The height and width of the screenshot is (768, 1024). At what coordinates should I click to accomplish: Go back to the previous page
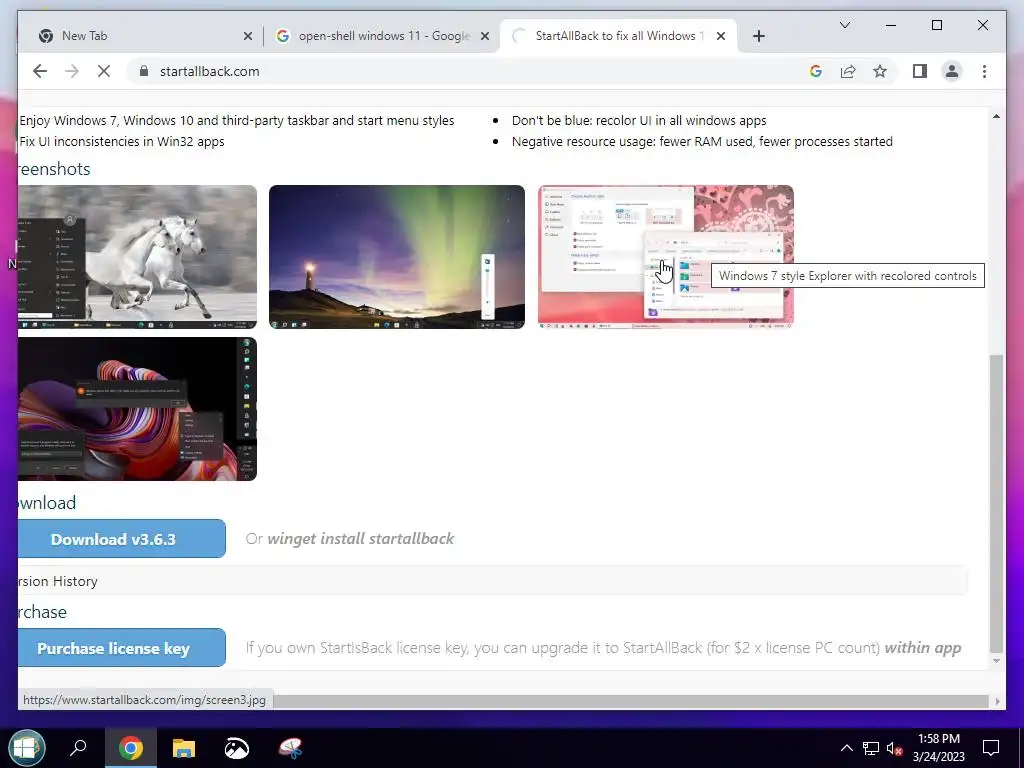(40, 71)
